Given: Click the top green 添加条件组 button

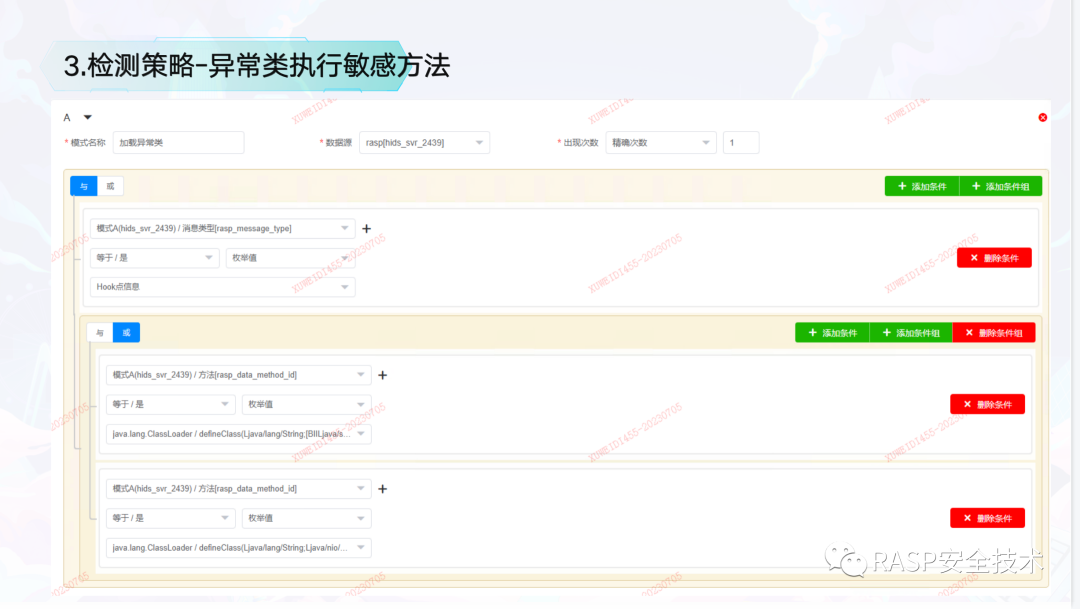Looking at the screenshot, I should coord(1000,187).
